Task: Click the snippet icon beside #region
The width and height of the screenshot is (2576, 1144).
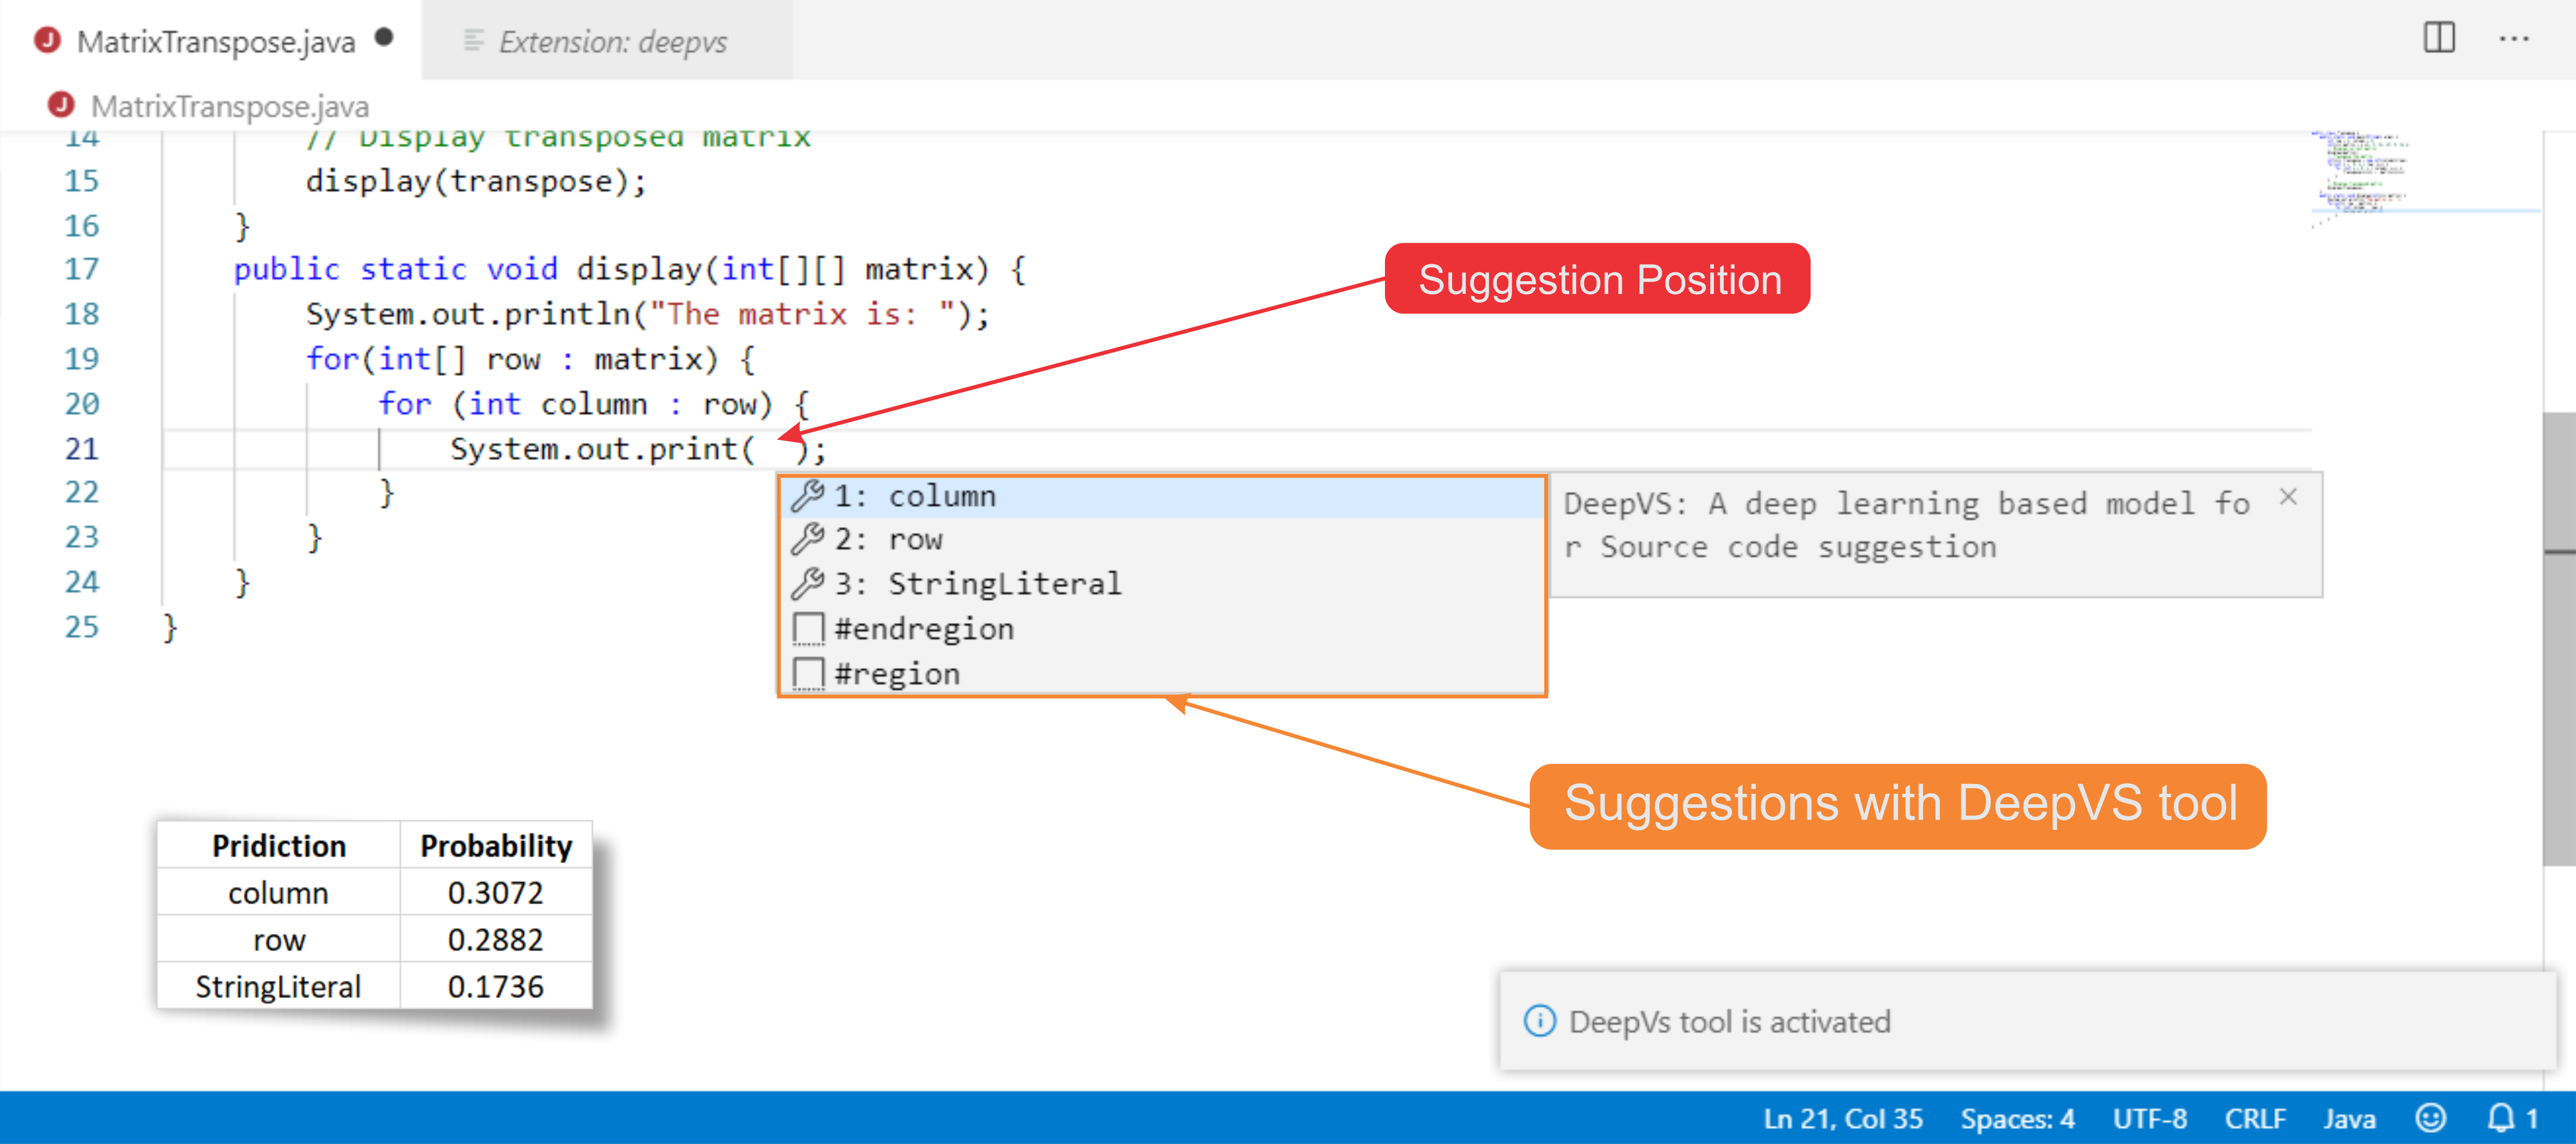Action: point(808,673)
